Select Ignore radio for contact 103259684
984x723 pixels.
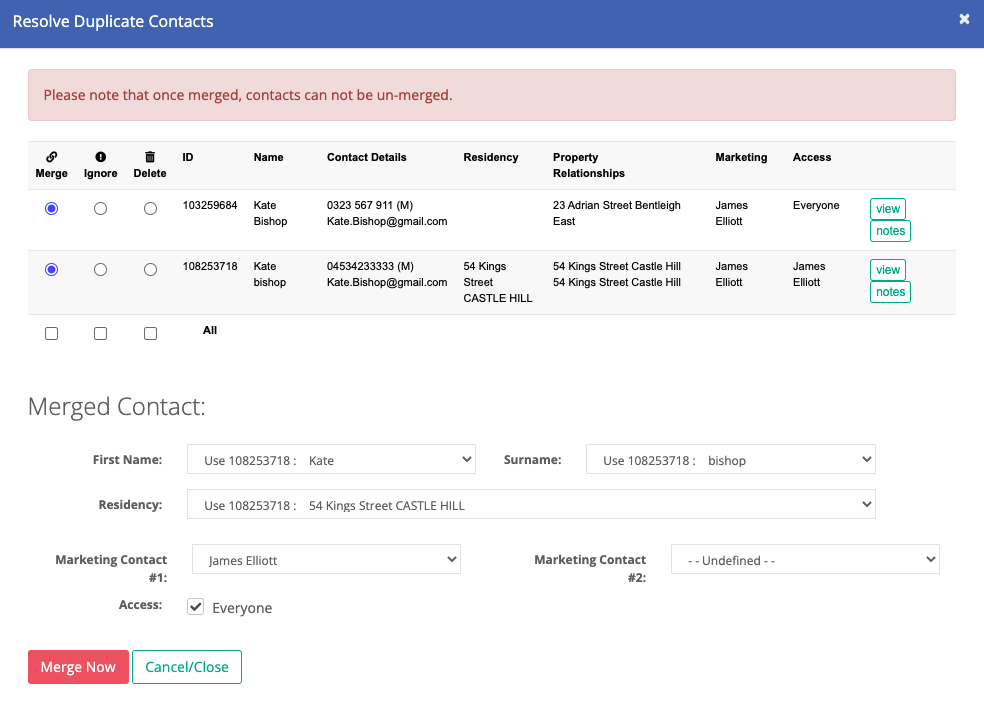pyautogui.click(x=100, y=208)
